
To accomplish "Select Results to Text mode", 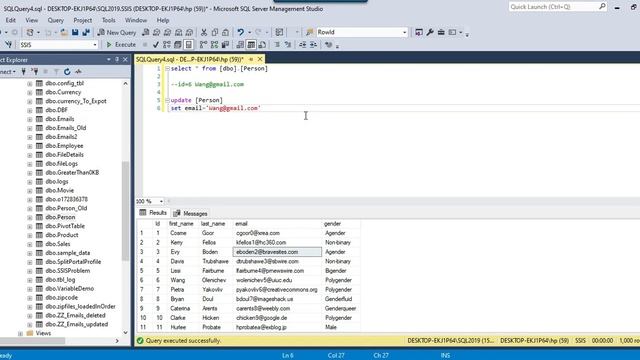I will 240,44.
